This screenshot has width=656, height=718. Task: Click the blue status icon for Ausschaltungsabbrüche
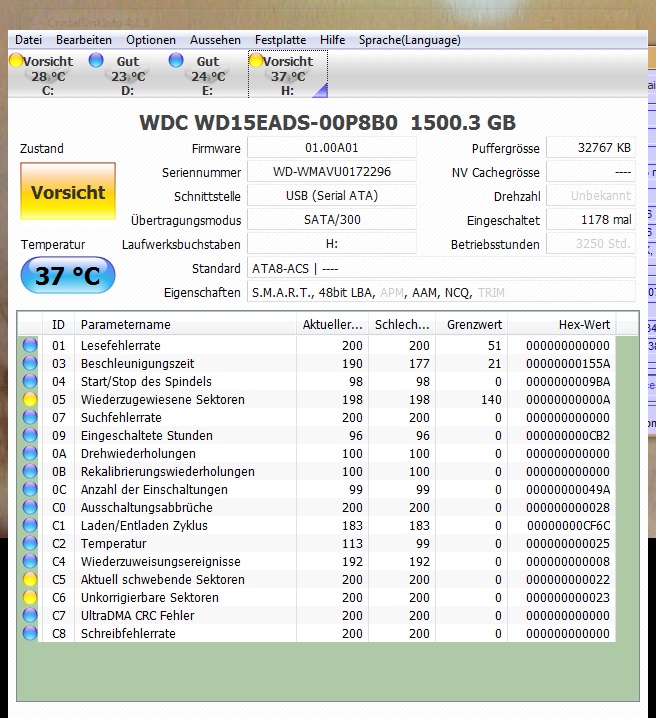pyautogui.click(x=30, y=507)
